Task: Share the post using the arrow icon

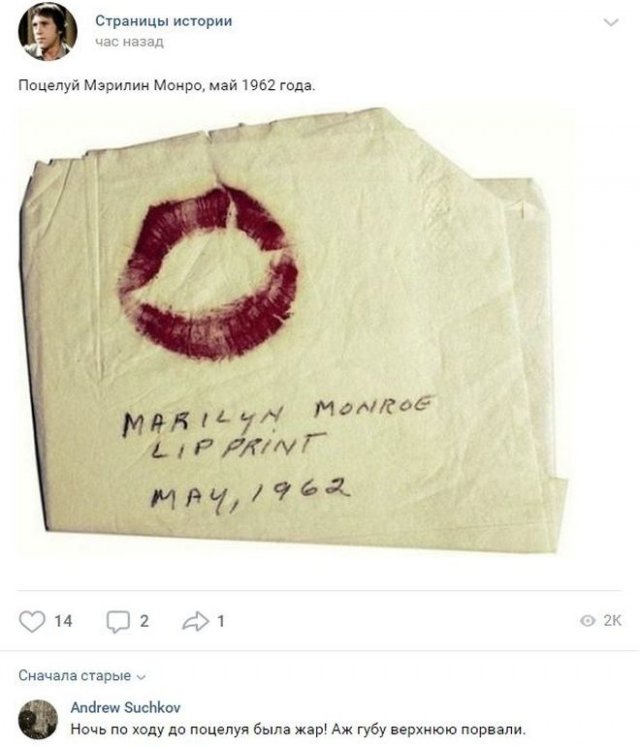Action: (195, 621)
